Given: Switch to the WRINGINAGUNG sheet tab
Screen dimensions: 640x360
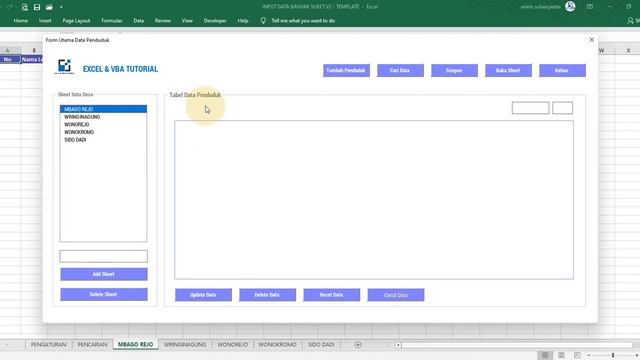Looking at the screenshot, I should coord(185,345).
